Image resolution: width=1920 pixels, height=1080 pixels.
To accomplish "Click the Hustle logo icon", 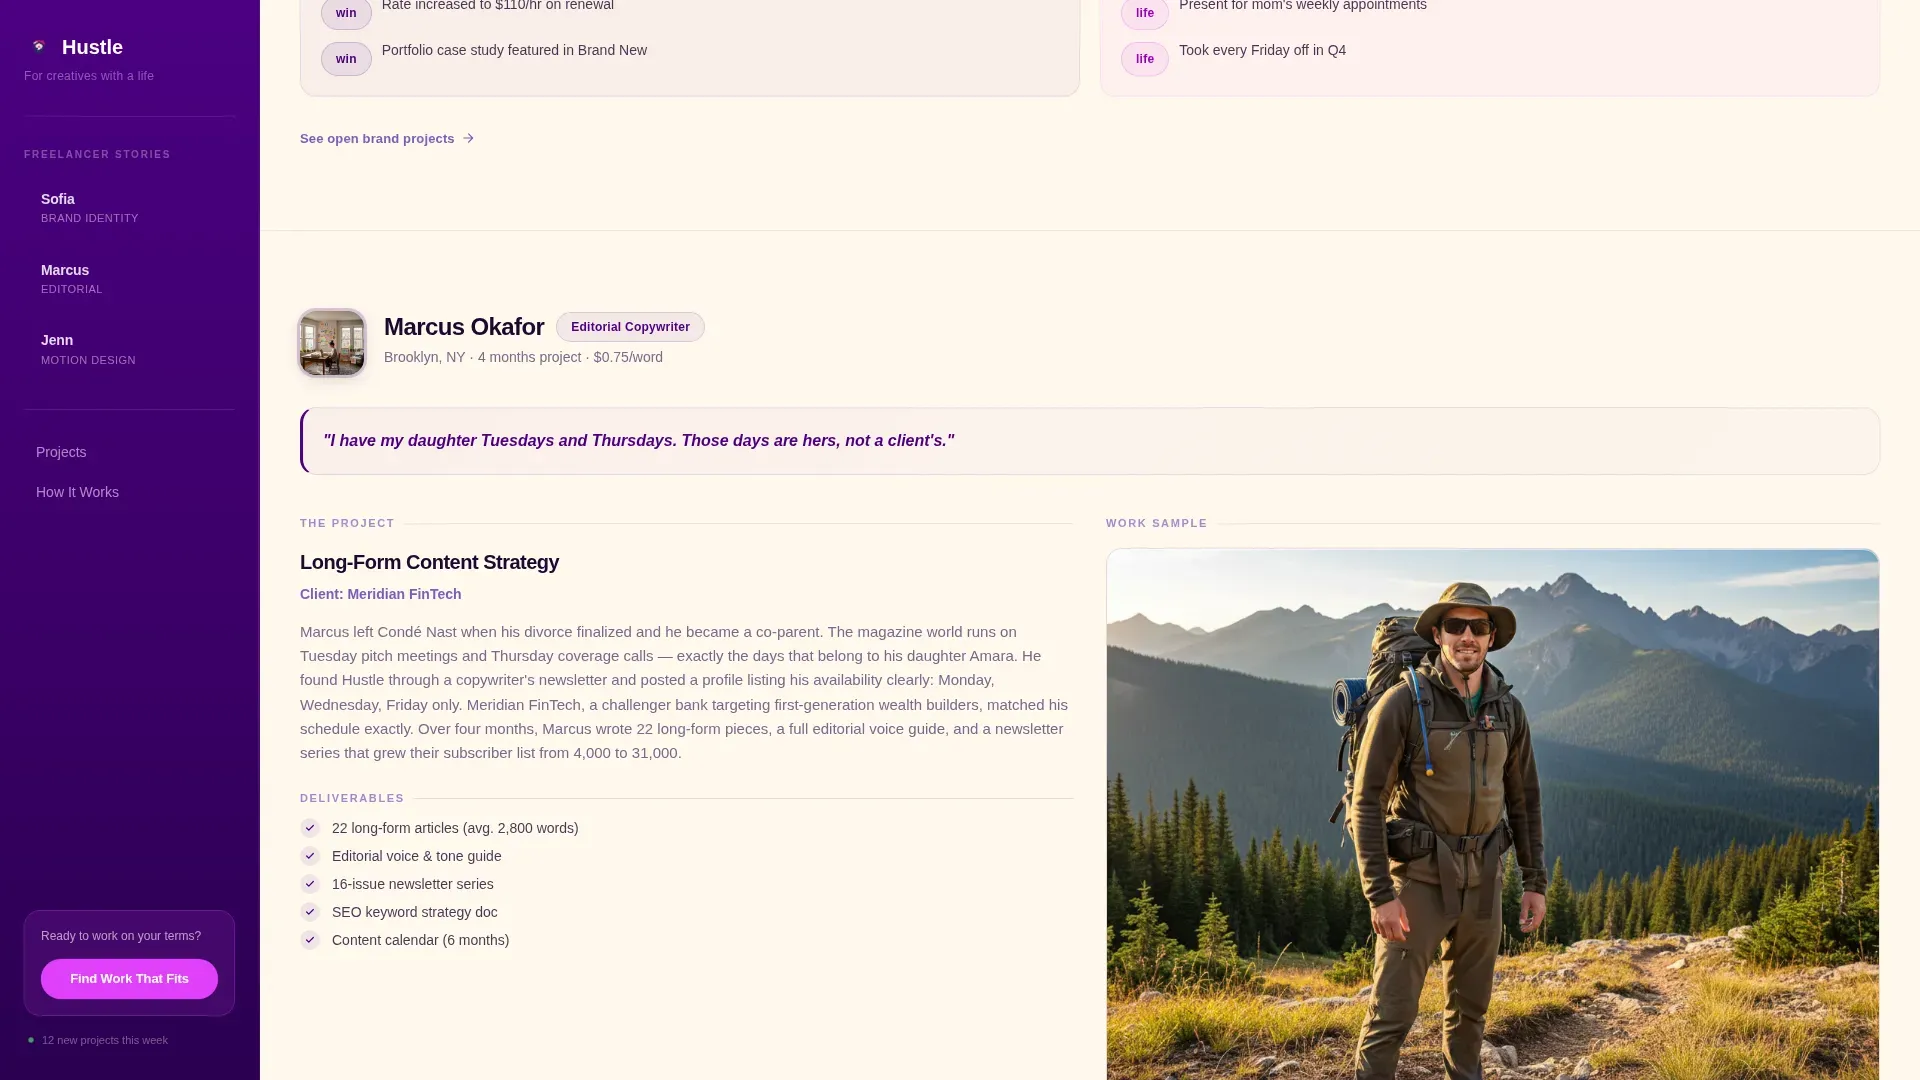I will coord(39,46).
